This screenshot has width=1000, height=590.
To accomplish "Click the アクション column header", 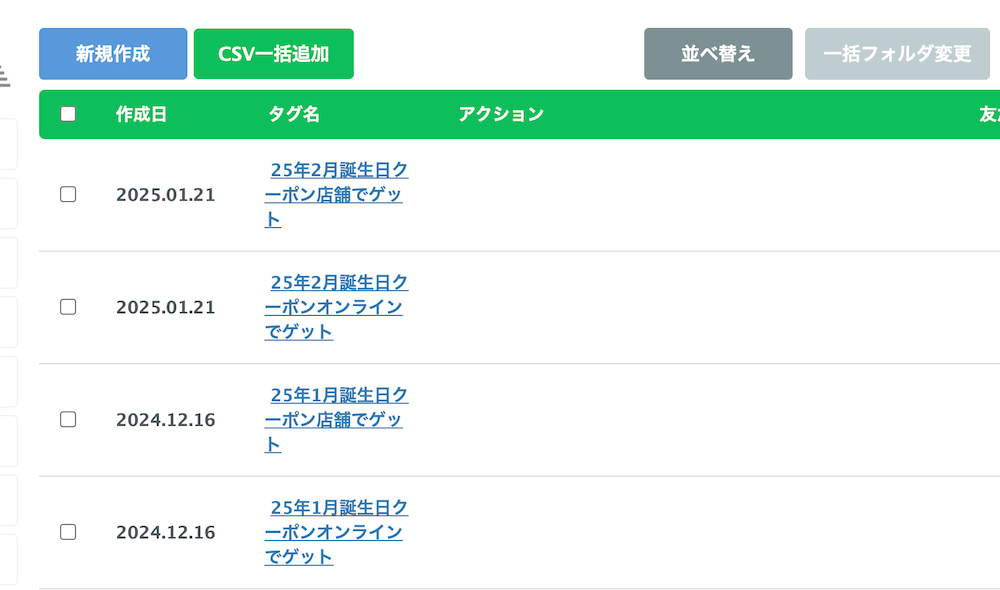I will click(x=500, y=114).
